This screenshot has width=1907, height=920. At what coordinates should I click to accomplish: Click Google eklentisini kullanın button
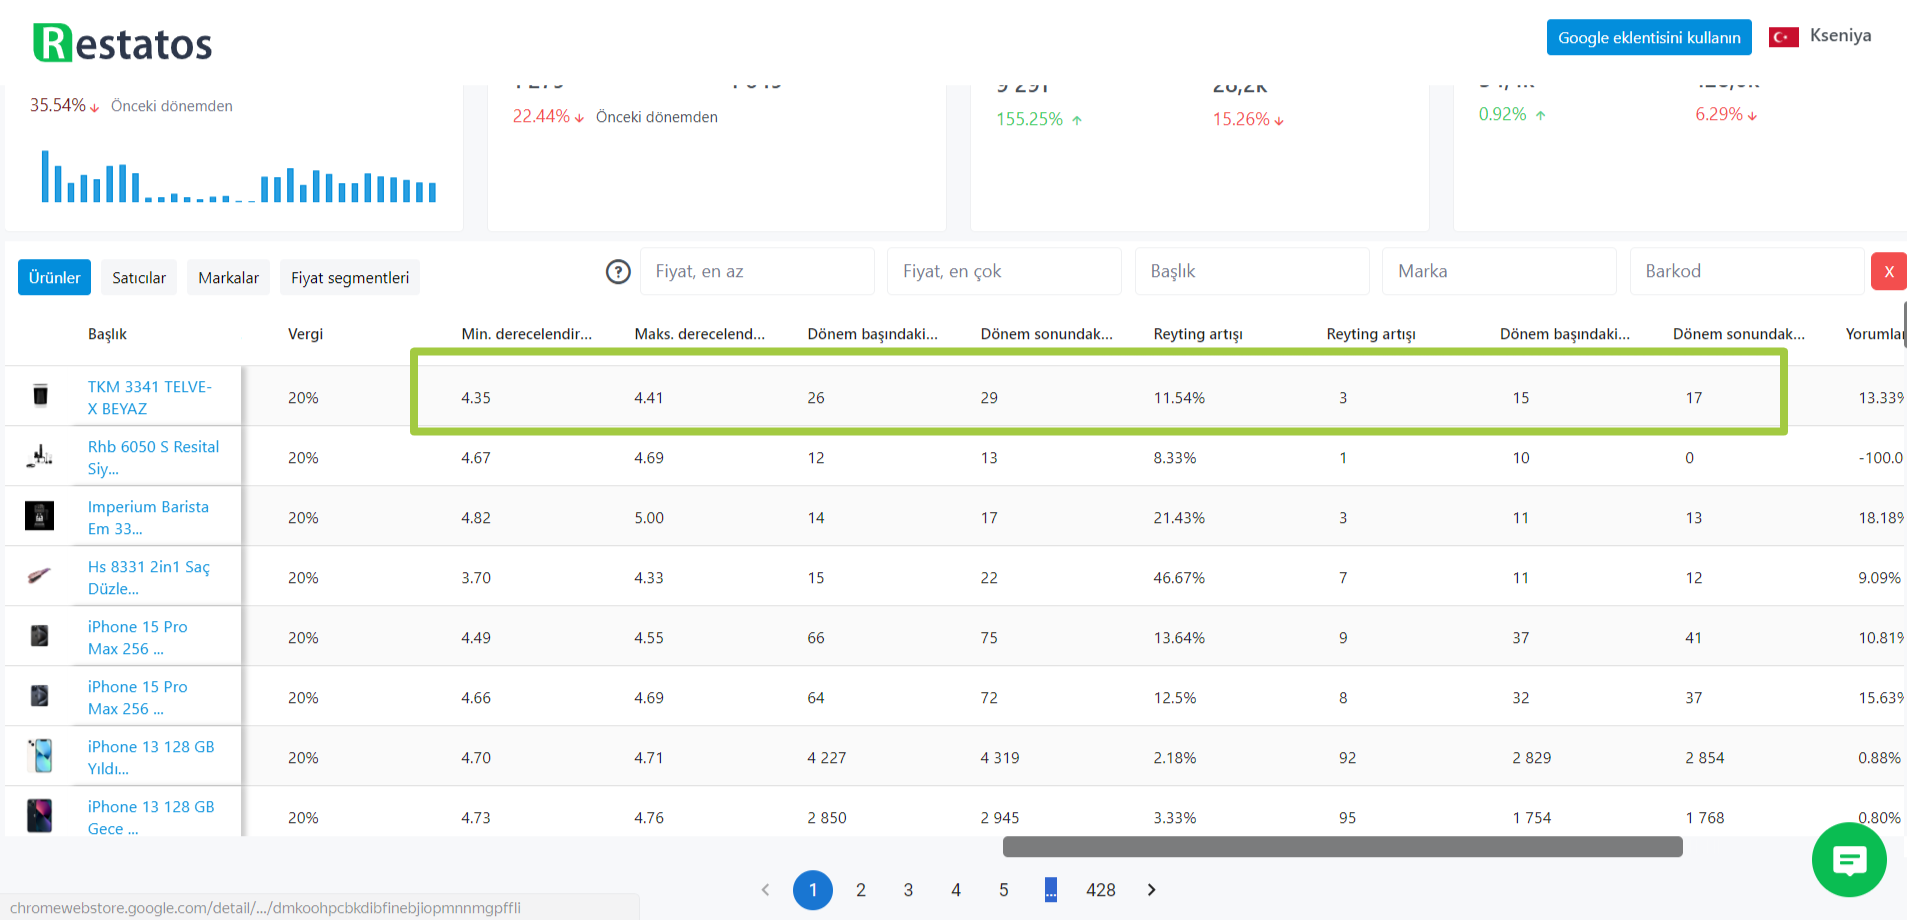(1649, 37)
